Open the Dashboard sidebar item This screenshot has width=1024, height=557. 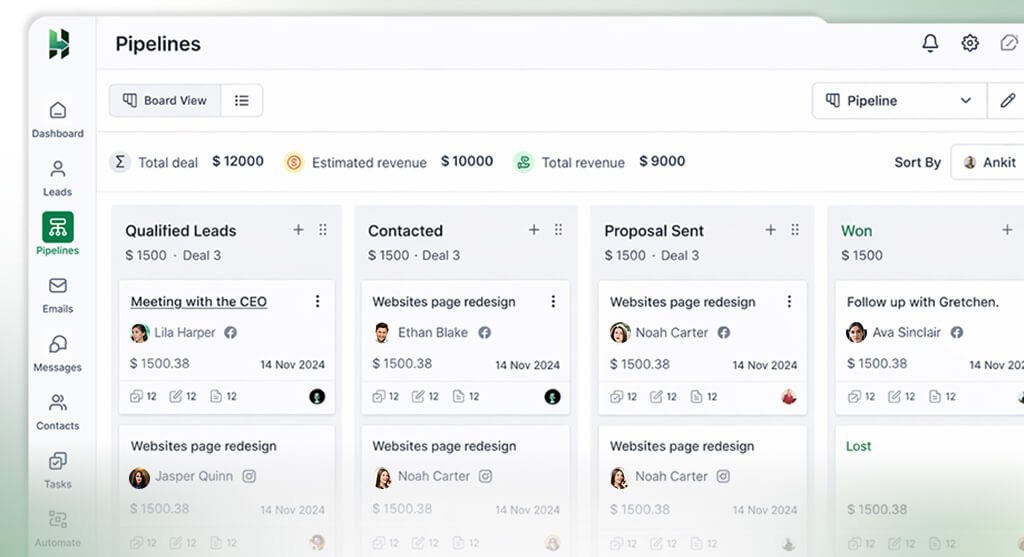coord(57,120)
